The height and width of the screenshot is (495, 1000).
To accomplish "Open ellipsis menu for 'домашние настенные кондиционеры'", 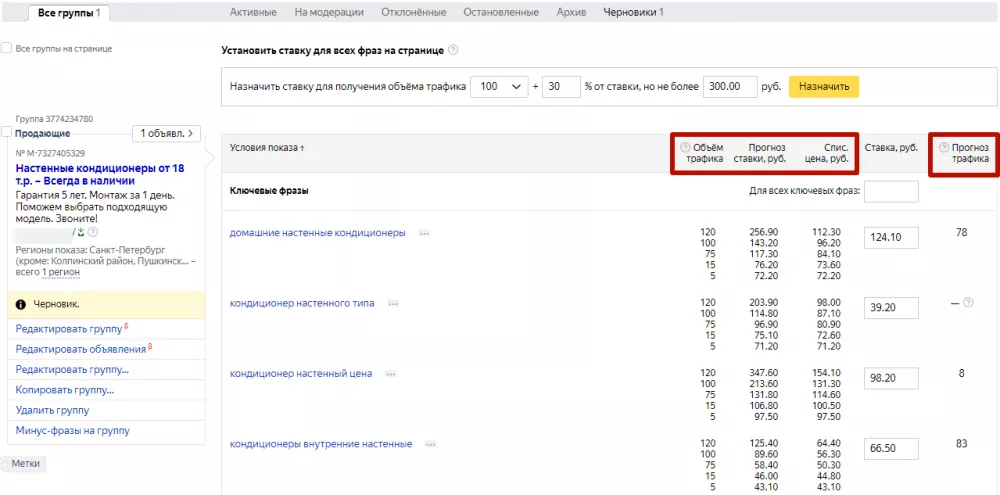I will tap(424, 233).
